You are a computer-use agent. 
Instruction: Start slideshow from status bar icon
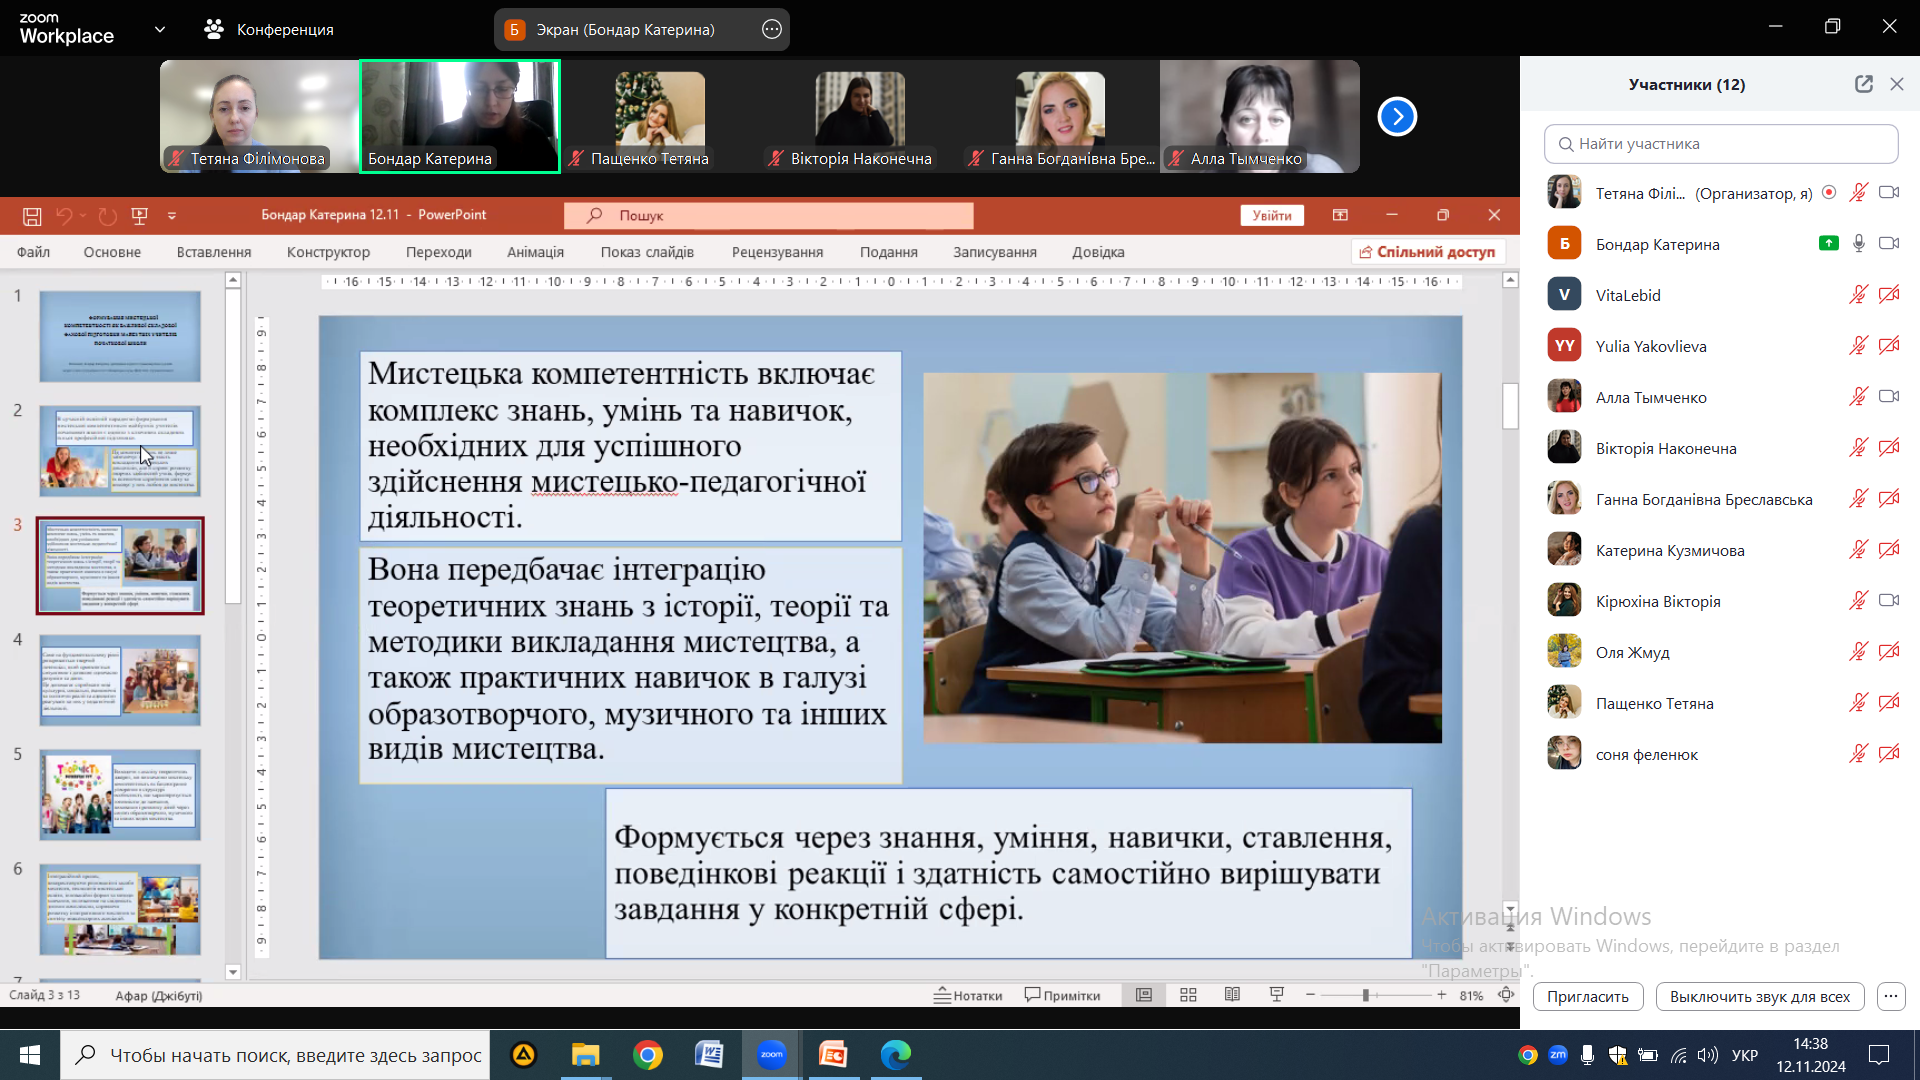(1276, 995)
